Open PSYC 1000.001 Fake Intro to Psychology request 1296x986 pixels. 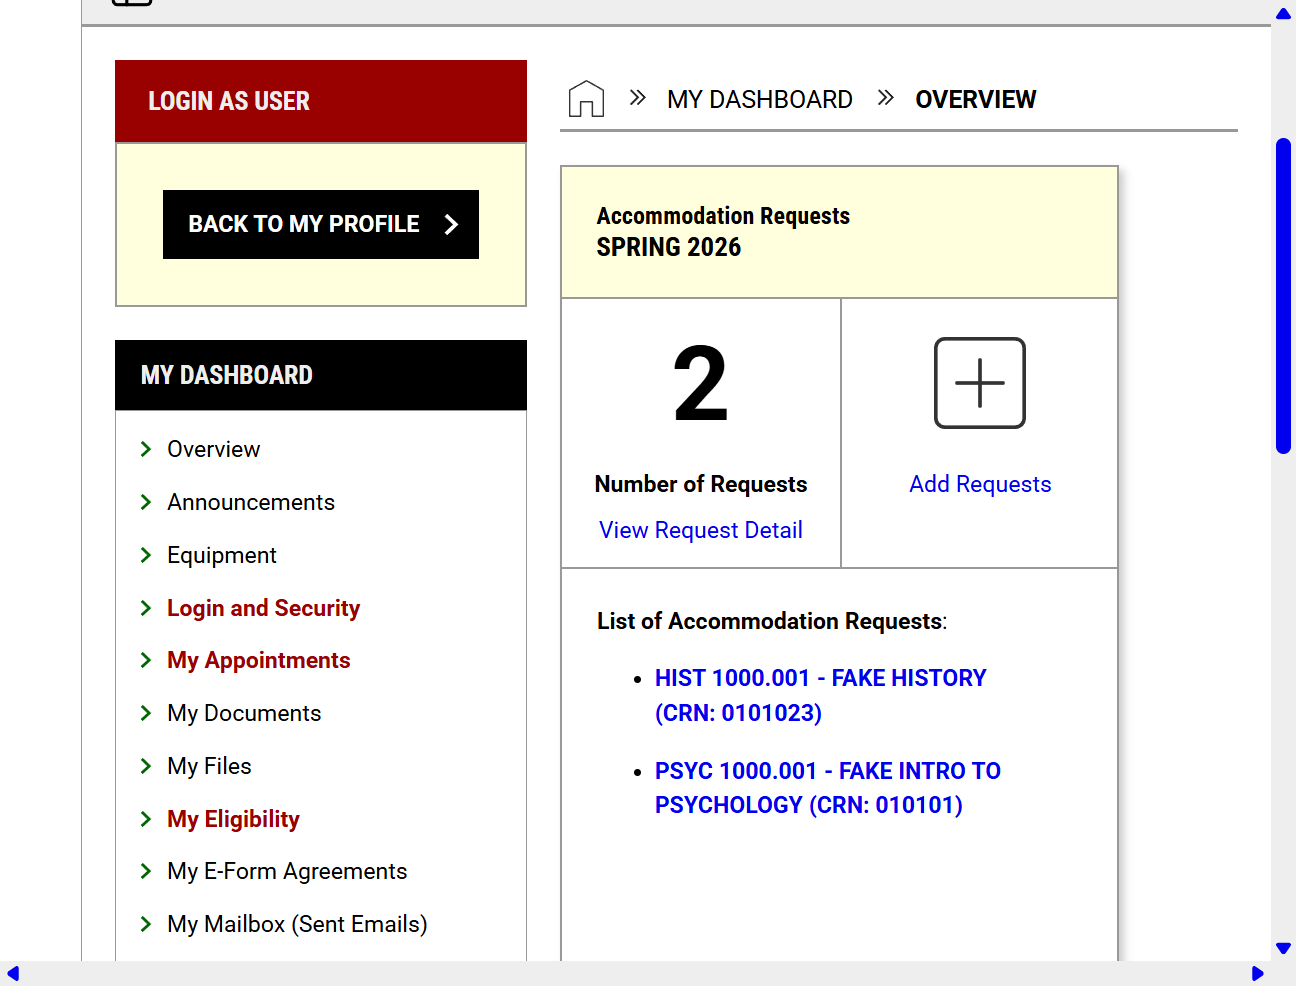pyautogui.click(x=828, y=788)
